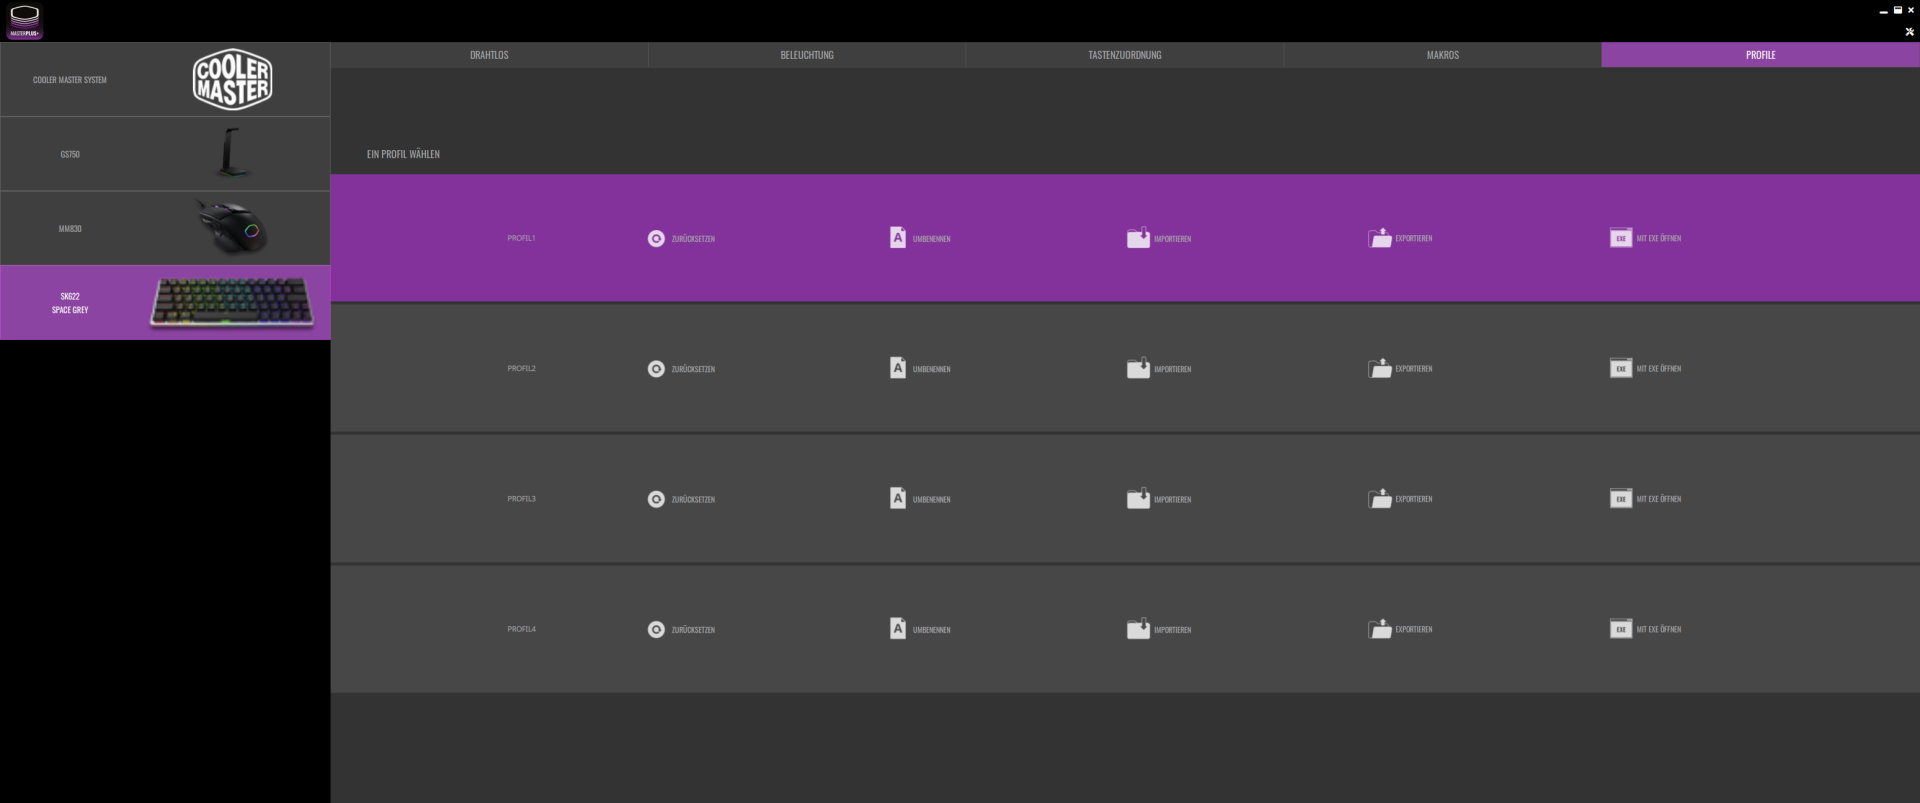Click the Umbenennen rename icon for Profil2
Image resolution: width=1920 pixels, height=803 pixels.
(x=898, y=368)
